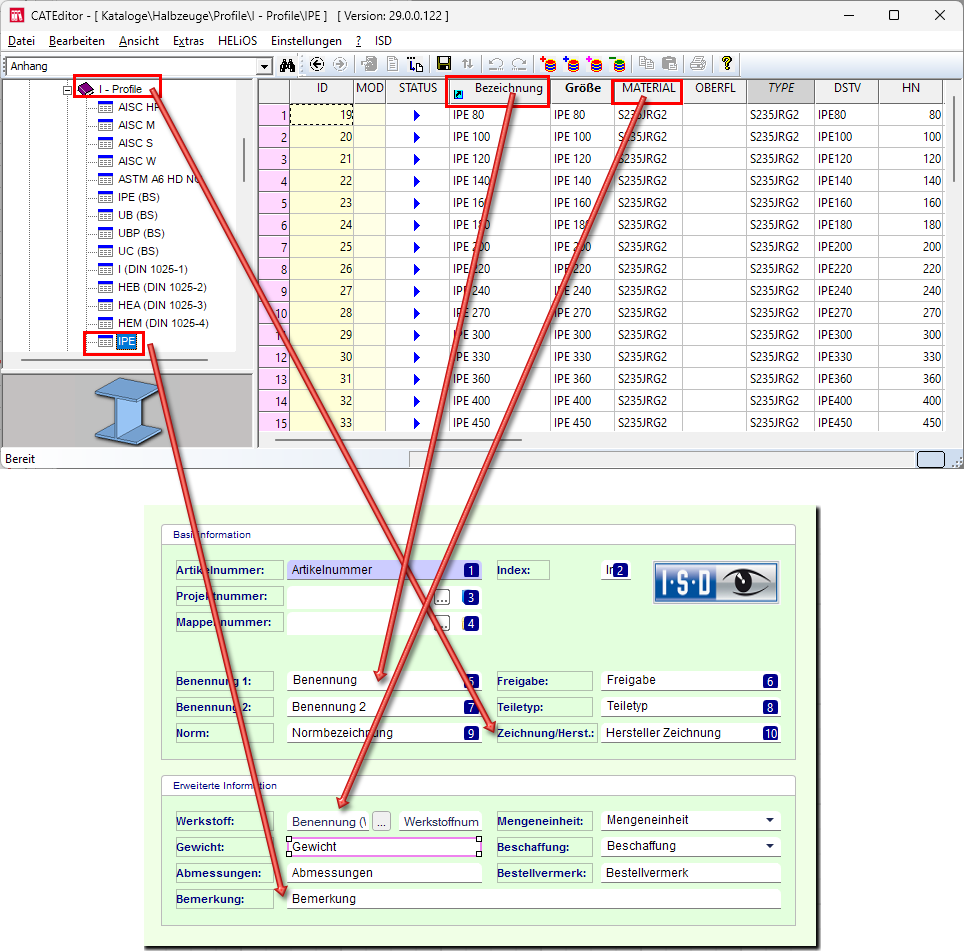Open the Anhang combo box dropdown
This screenshot has height=951, width=964.
click(x=265, y=66)
